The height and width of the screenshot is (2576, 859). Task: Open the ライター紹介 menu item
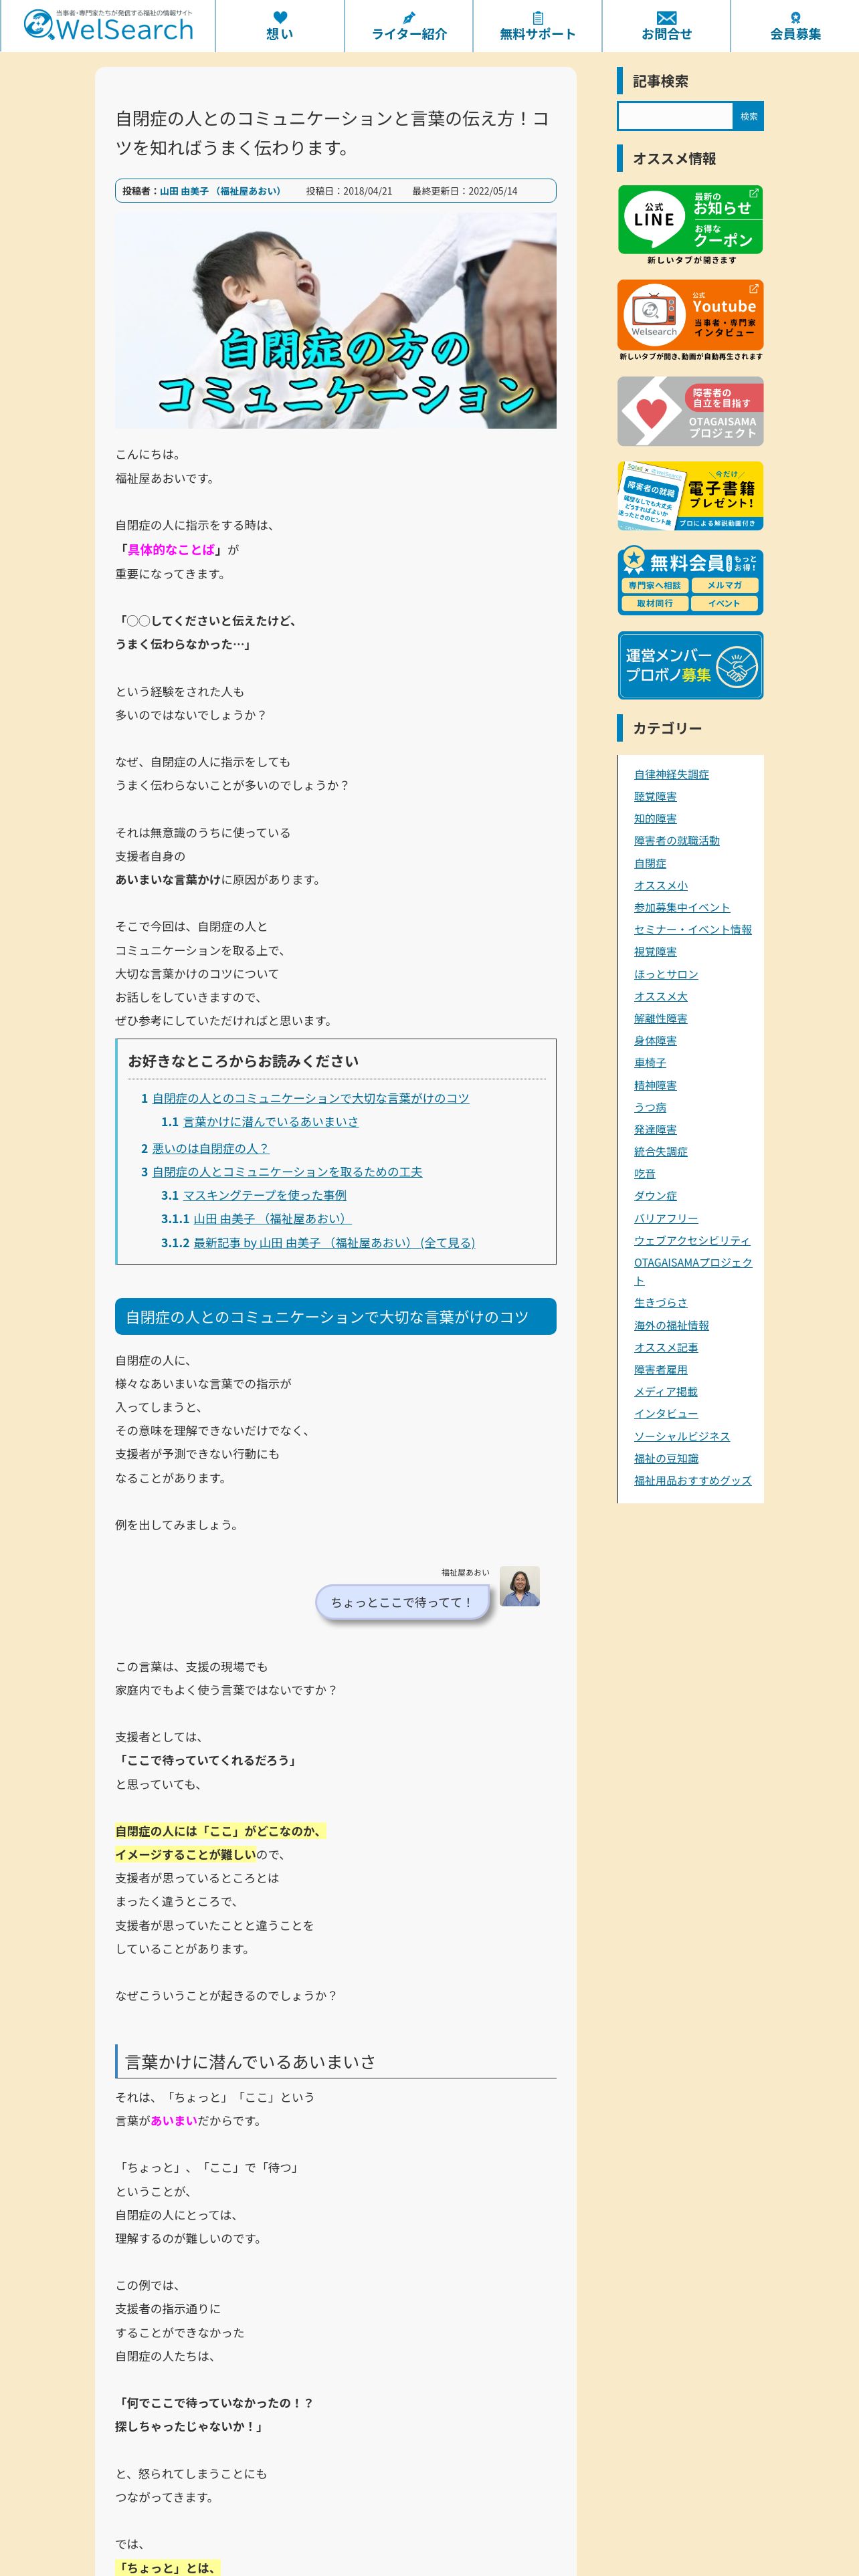click(x=409, y=26)
